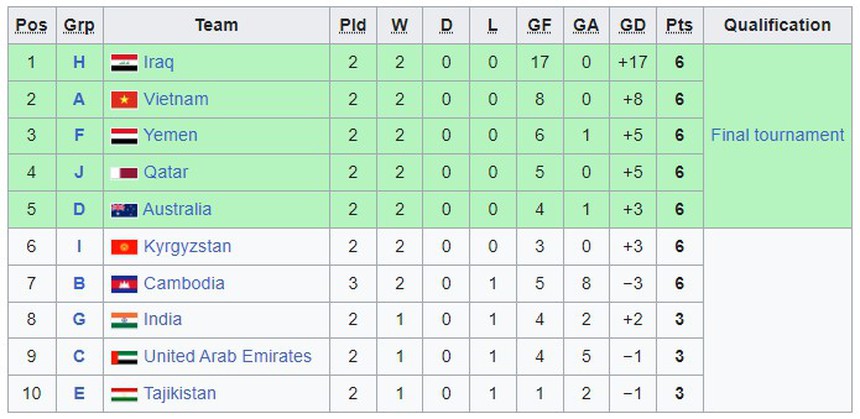The height and width of the screenshot is (419, 860).
Task: Click the Tajikistan flag icon
Action: [124, 394]
